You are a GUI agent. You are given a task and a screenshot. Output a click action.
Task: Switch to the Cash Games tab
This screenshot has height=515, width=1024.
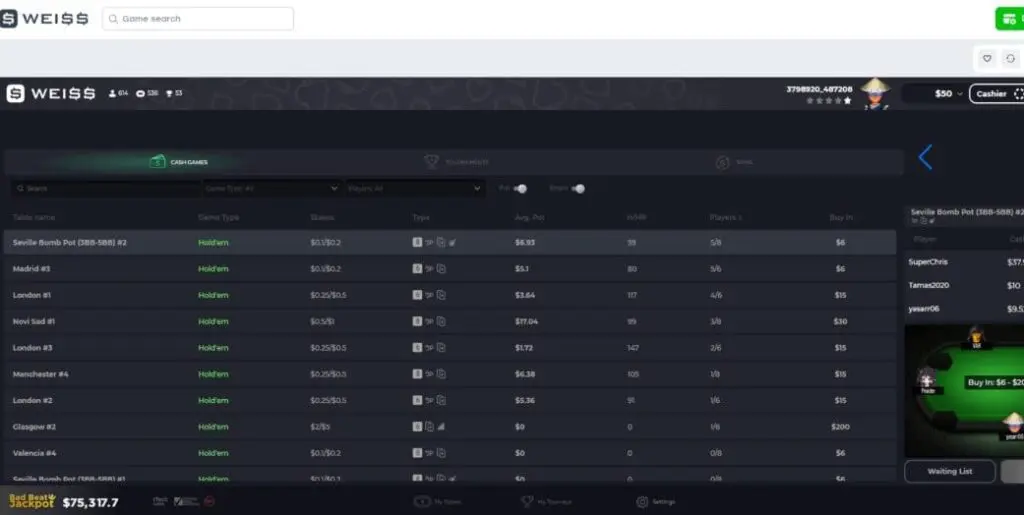tap(180, 162)
